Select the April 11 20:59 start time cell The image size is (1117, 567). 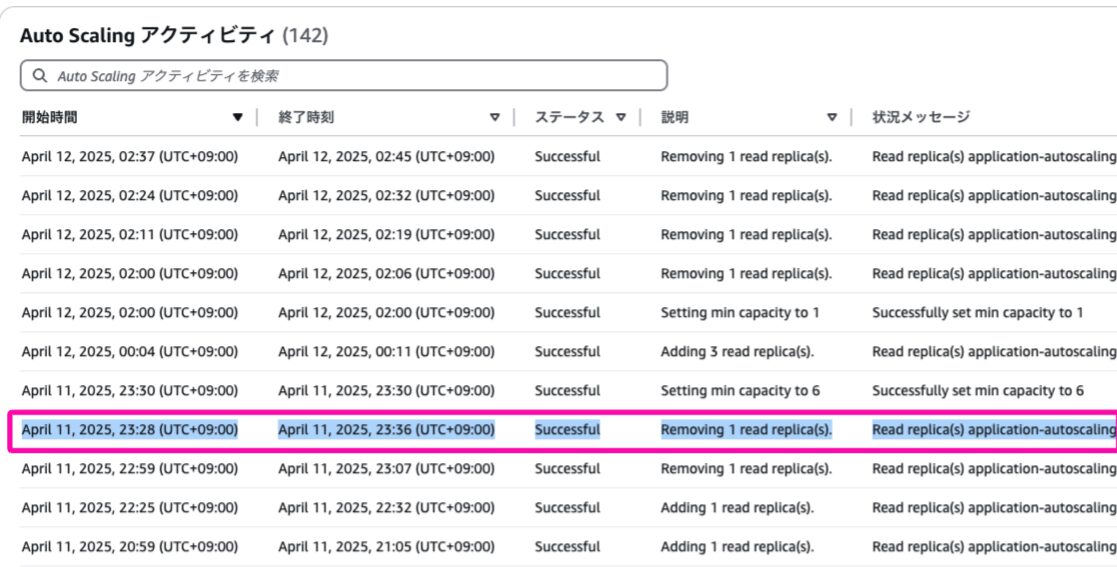pyautogui.click(x=130, y=547)
